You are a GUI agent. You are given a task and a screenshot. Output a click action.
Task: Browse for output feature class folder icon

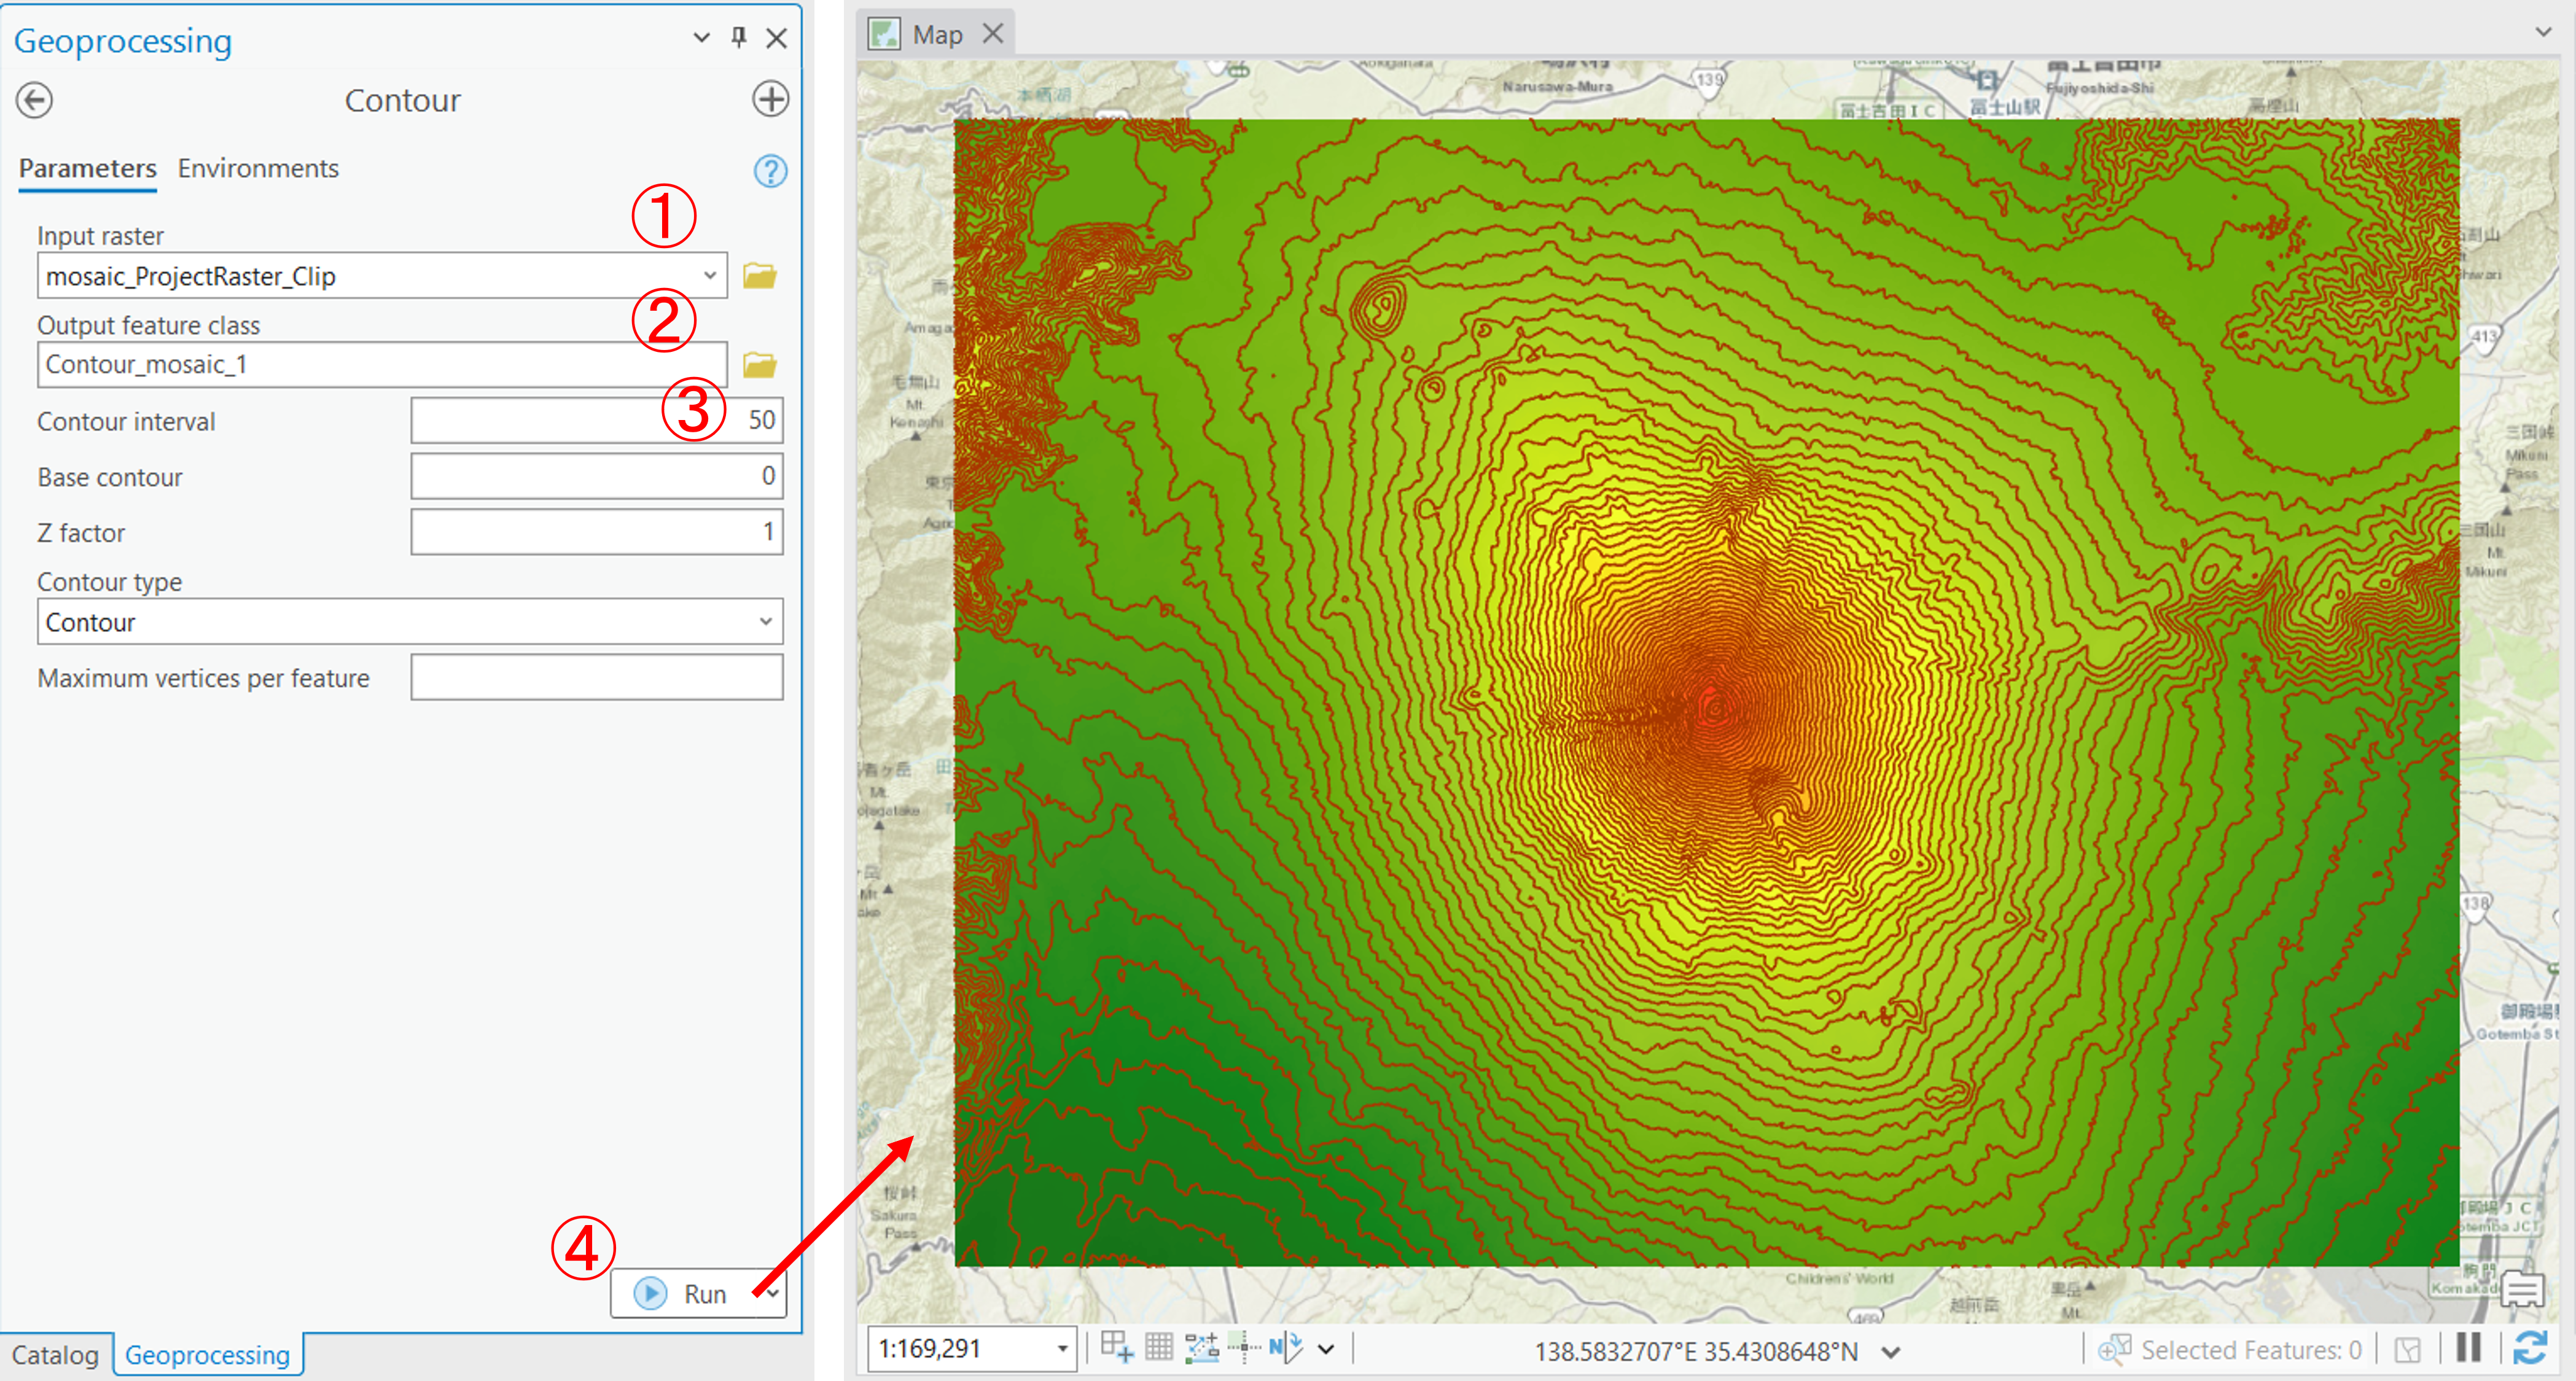point(760,365)
